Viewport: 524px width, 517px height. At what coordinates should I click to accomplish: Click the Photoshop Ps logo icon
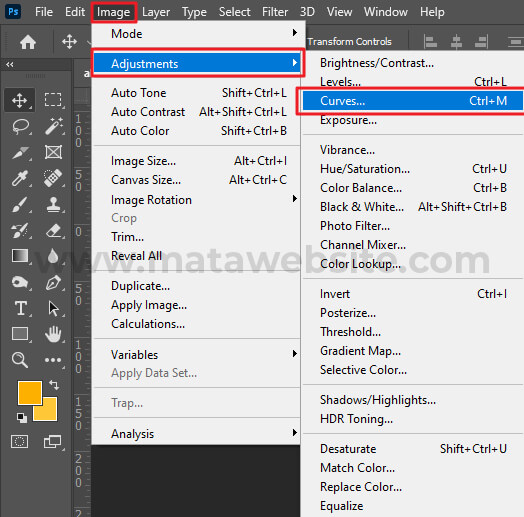[13, 12]
